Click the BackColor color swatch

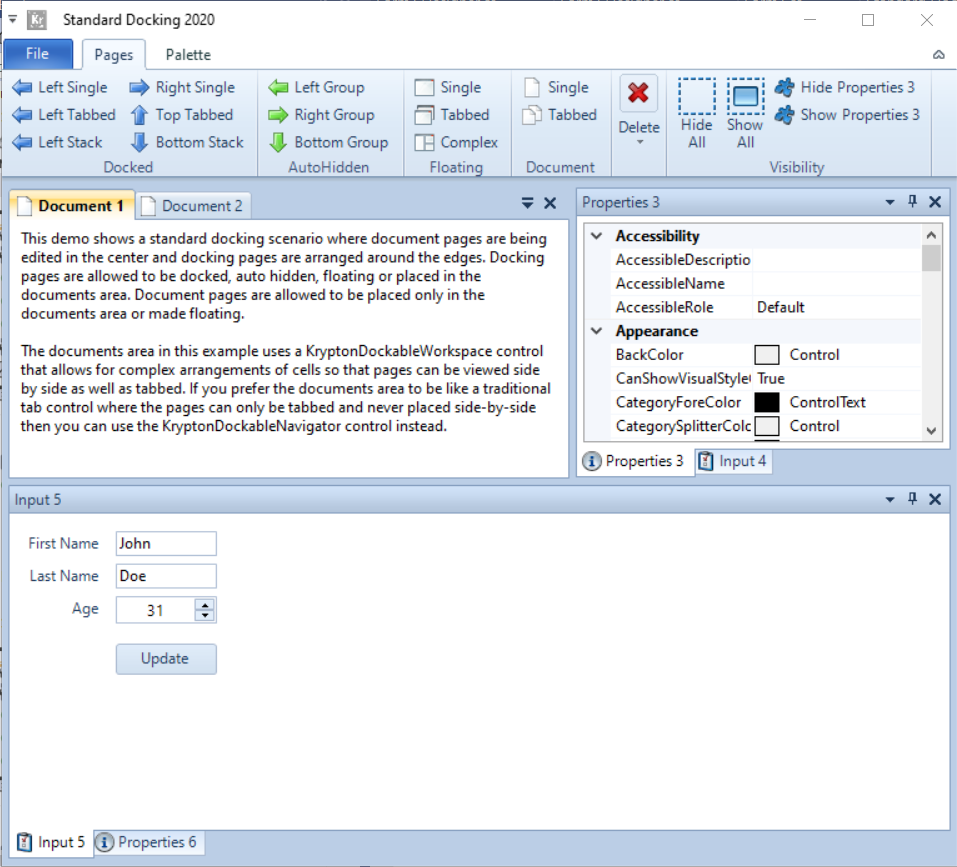(x=767, y=355)
